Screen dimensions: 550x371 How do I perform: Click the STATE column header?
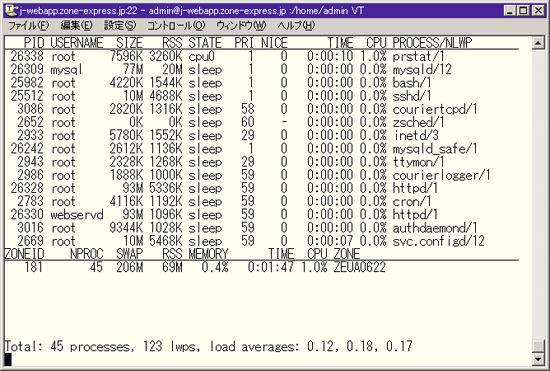205,43
